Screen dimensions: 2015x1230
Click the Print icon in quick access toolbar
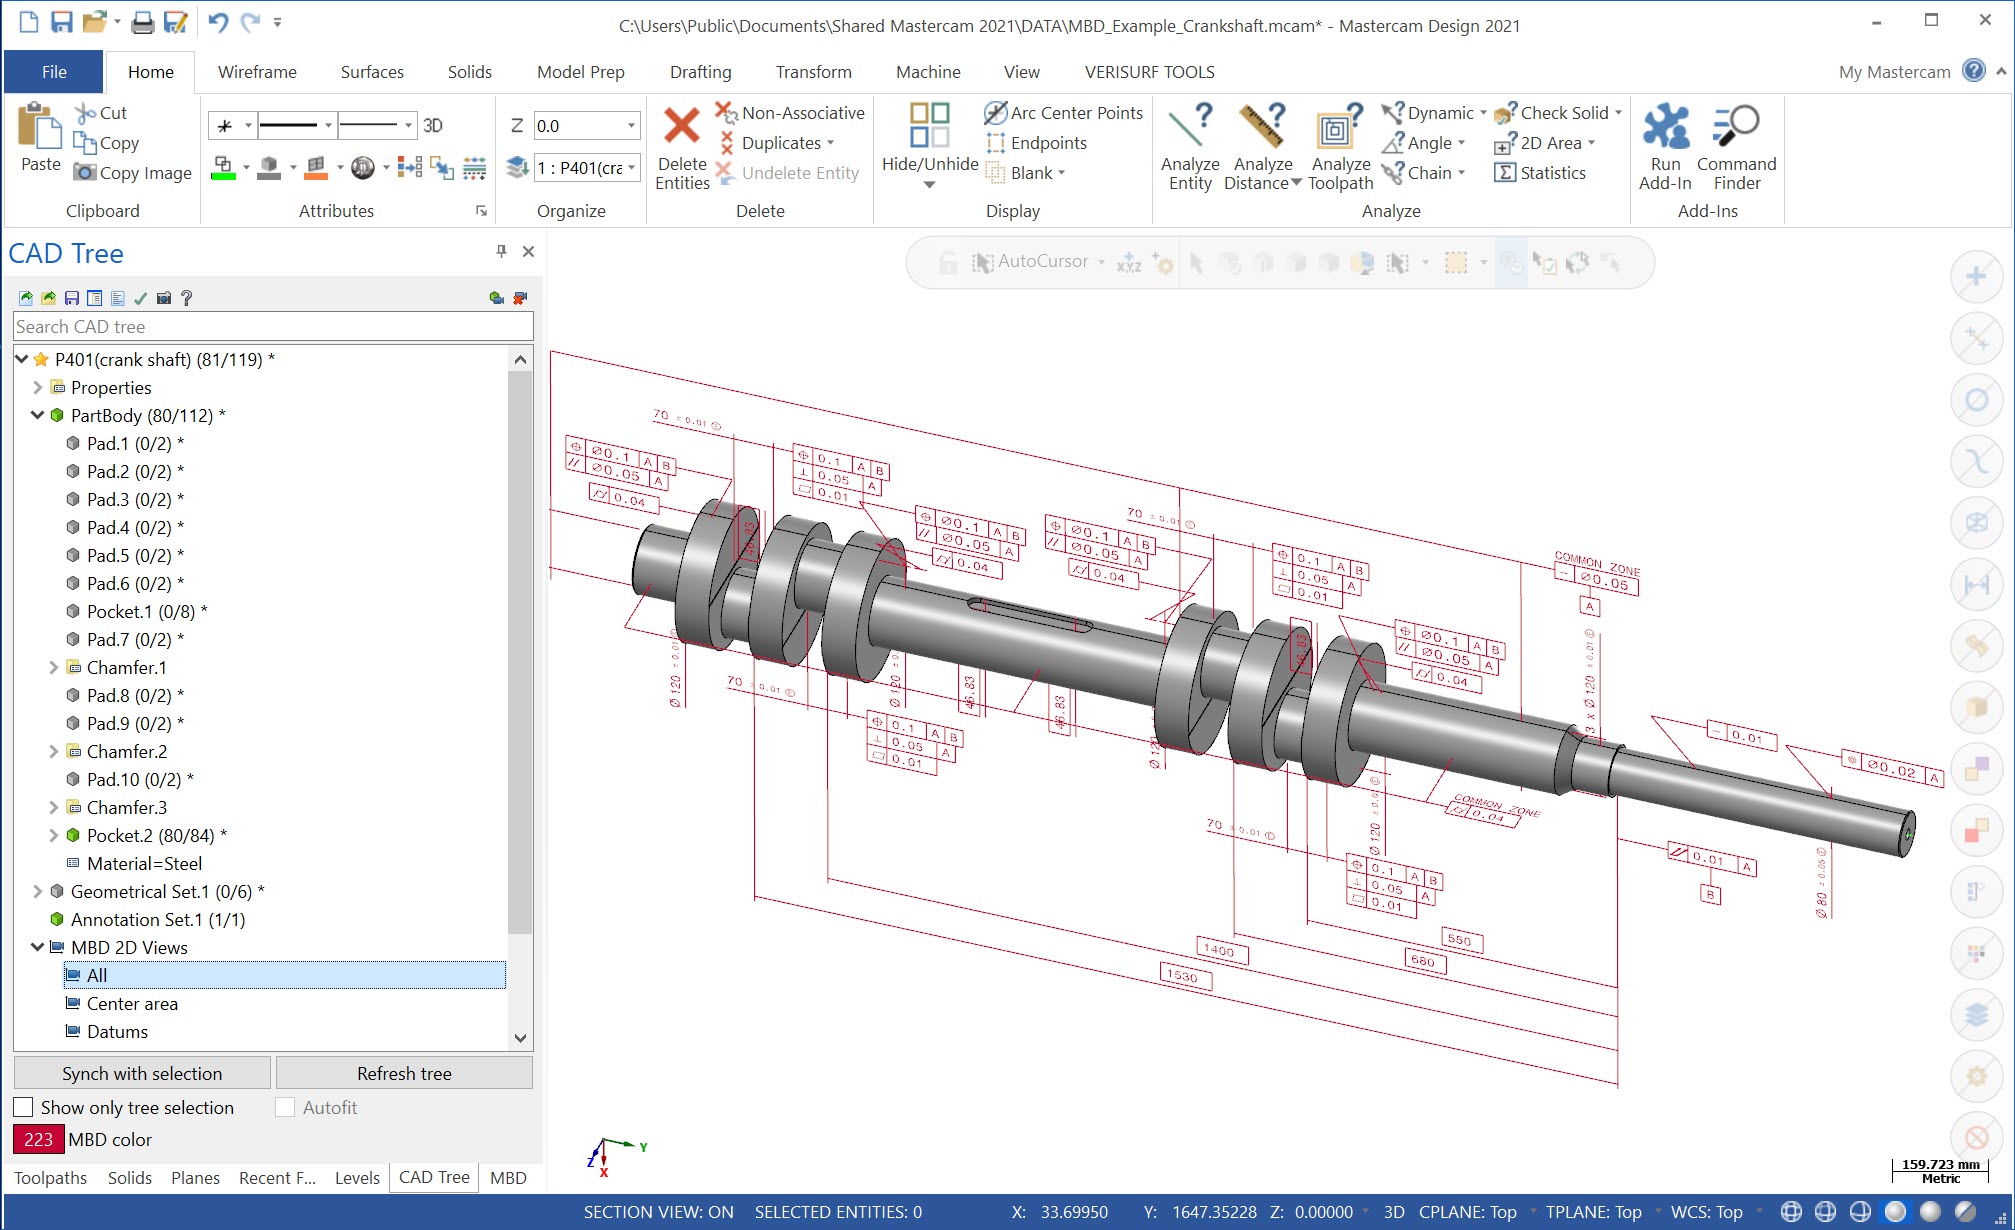[143, 22]
